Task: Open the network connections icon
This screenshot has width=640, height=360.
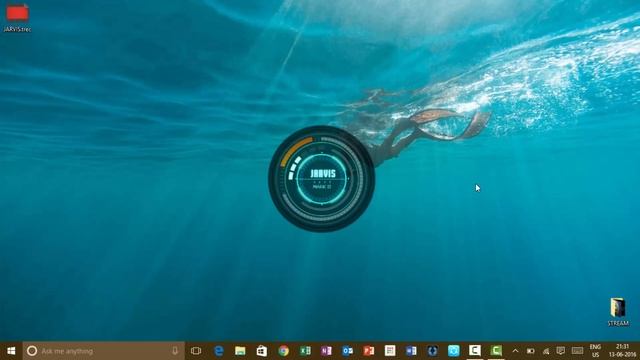Action: pyautogui.click(x=546, y=351)
